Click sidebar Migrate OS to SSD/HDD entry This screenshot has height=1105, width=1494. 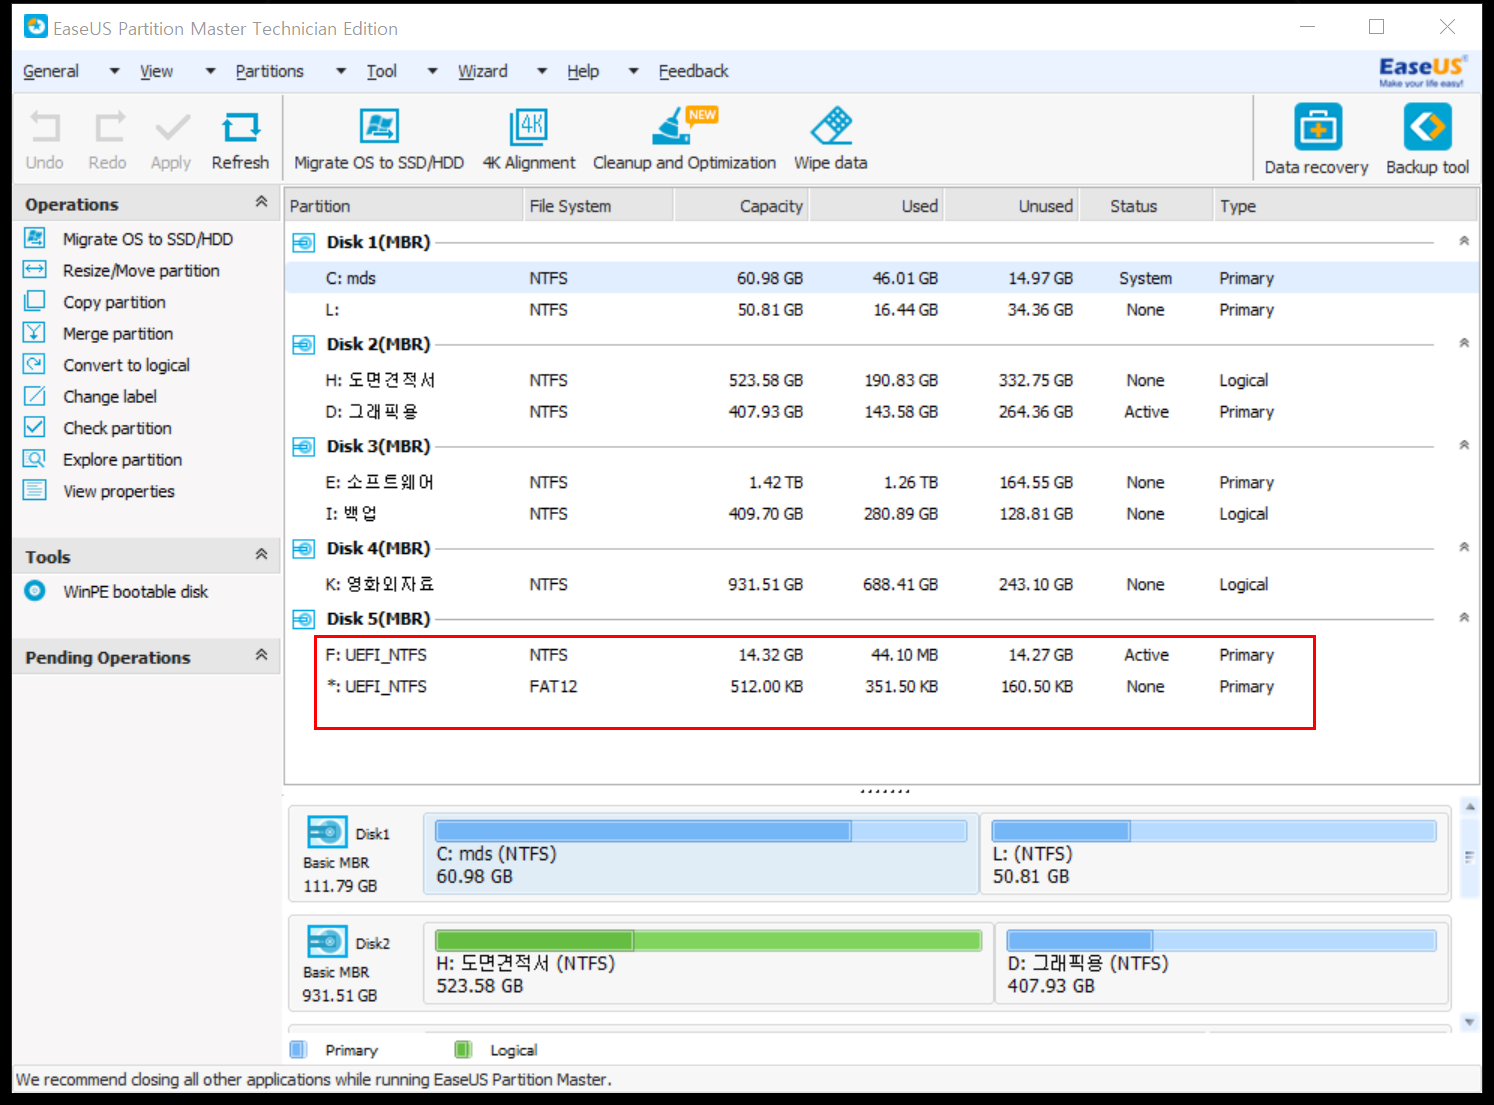point(147,239)
